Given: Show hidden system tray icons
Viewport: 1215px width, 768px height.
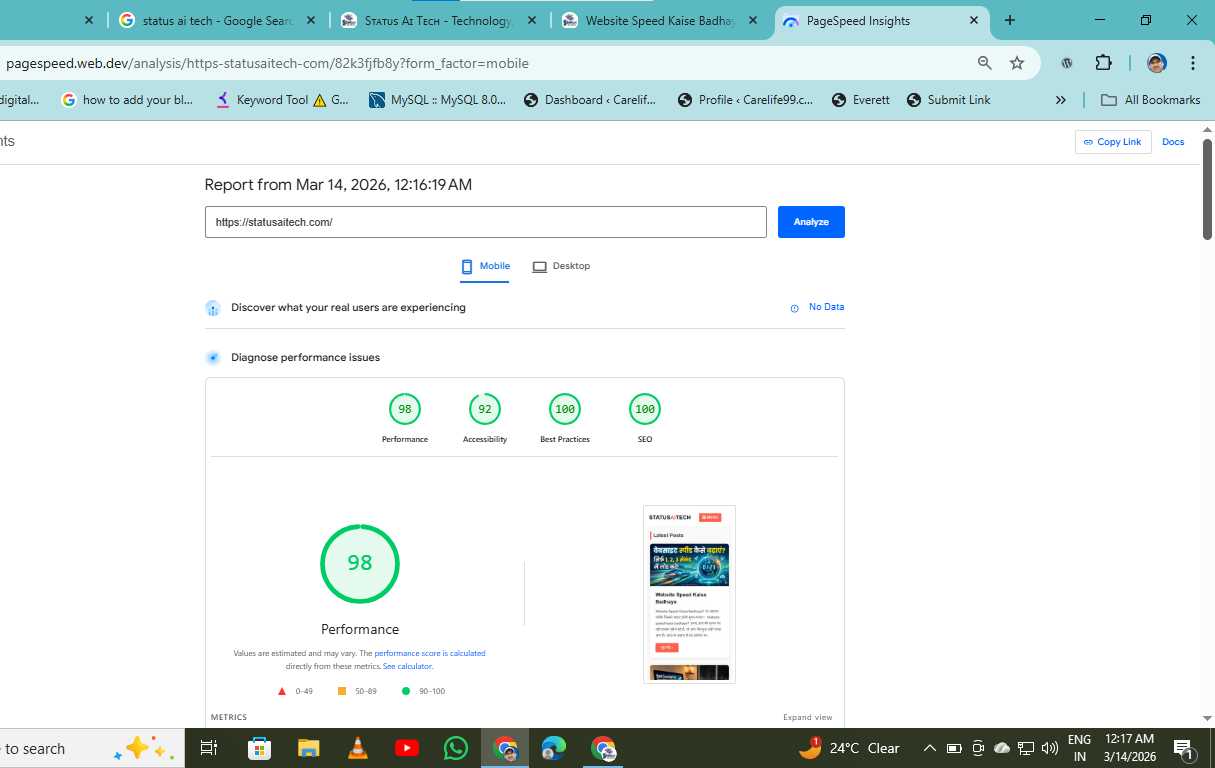Looking at the screenshot, I should pyautogui.click(x=929, y=748).
